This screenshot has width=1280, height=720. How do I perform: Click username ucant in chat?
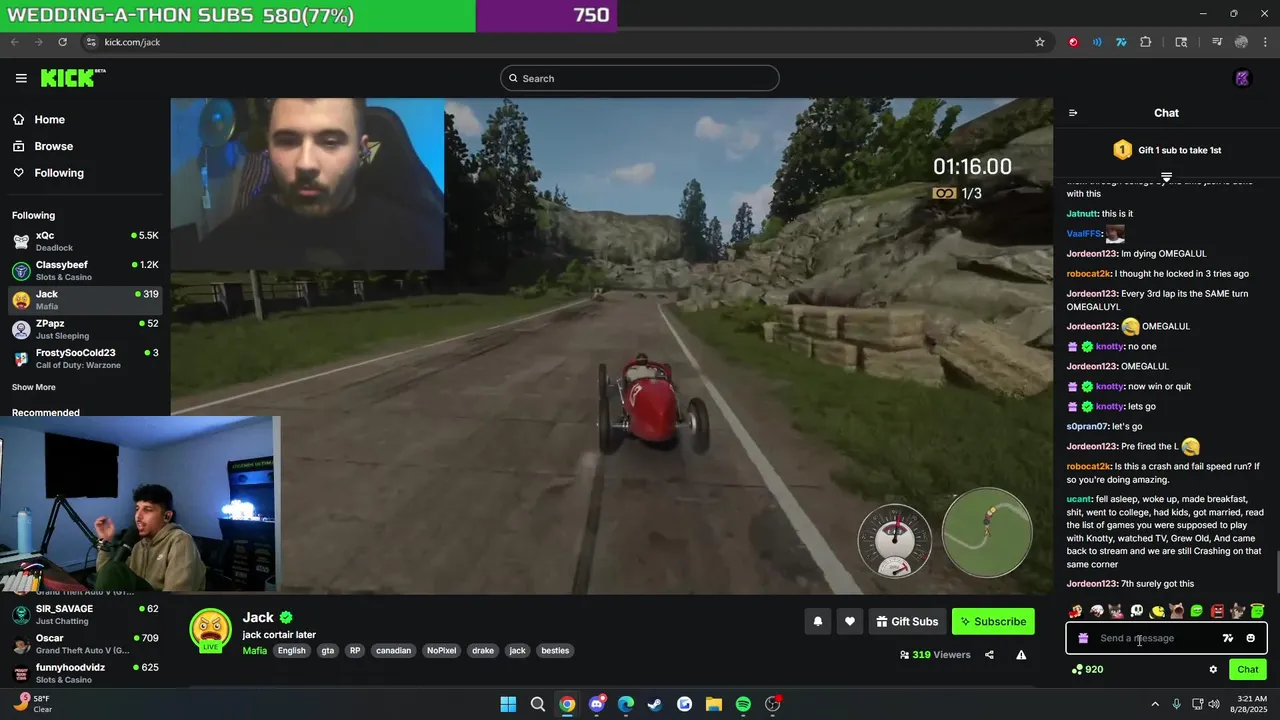(x=1079, y=499)
